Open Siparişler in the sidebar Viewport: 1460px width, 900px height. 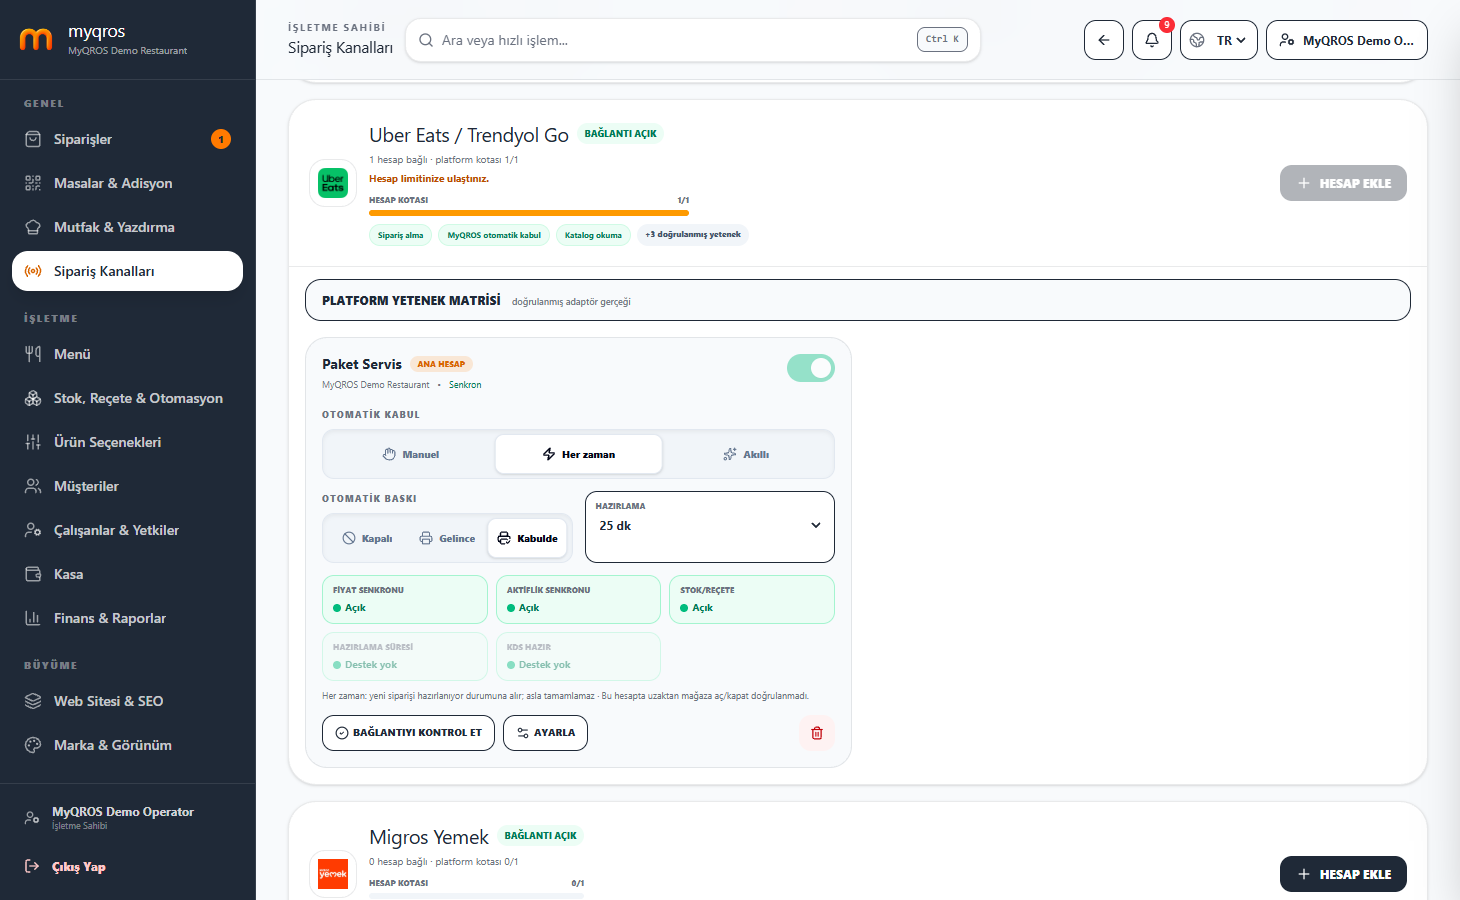[x=127, y=139]
